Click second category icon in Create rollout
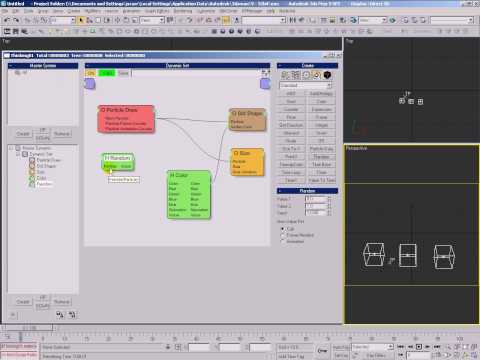 tap(296, 75)
